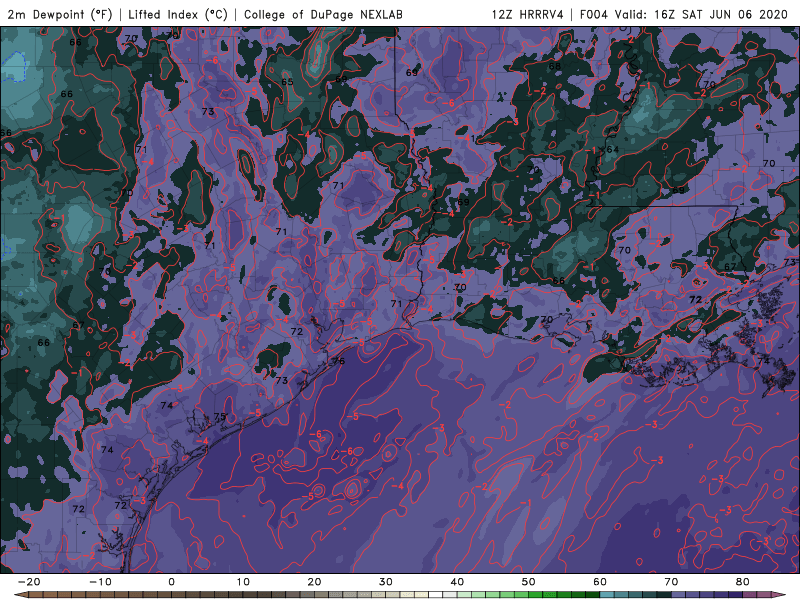Click the -20 label on the color scale
This screenshot has width=800, height=600.
pyautogui.click(x=29, y=582)
